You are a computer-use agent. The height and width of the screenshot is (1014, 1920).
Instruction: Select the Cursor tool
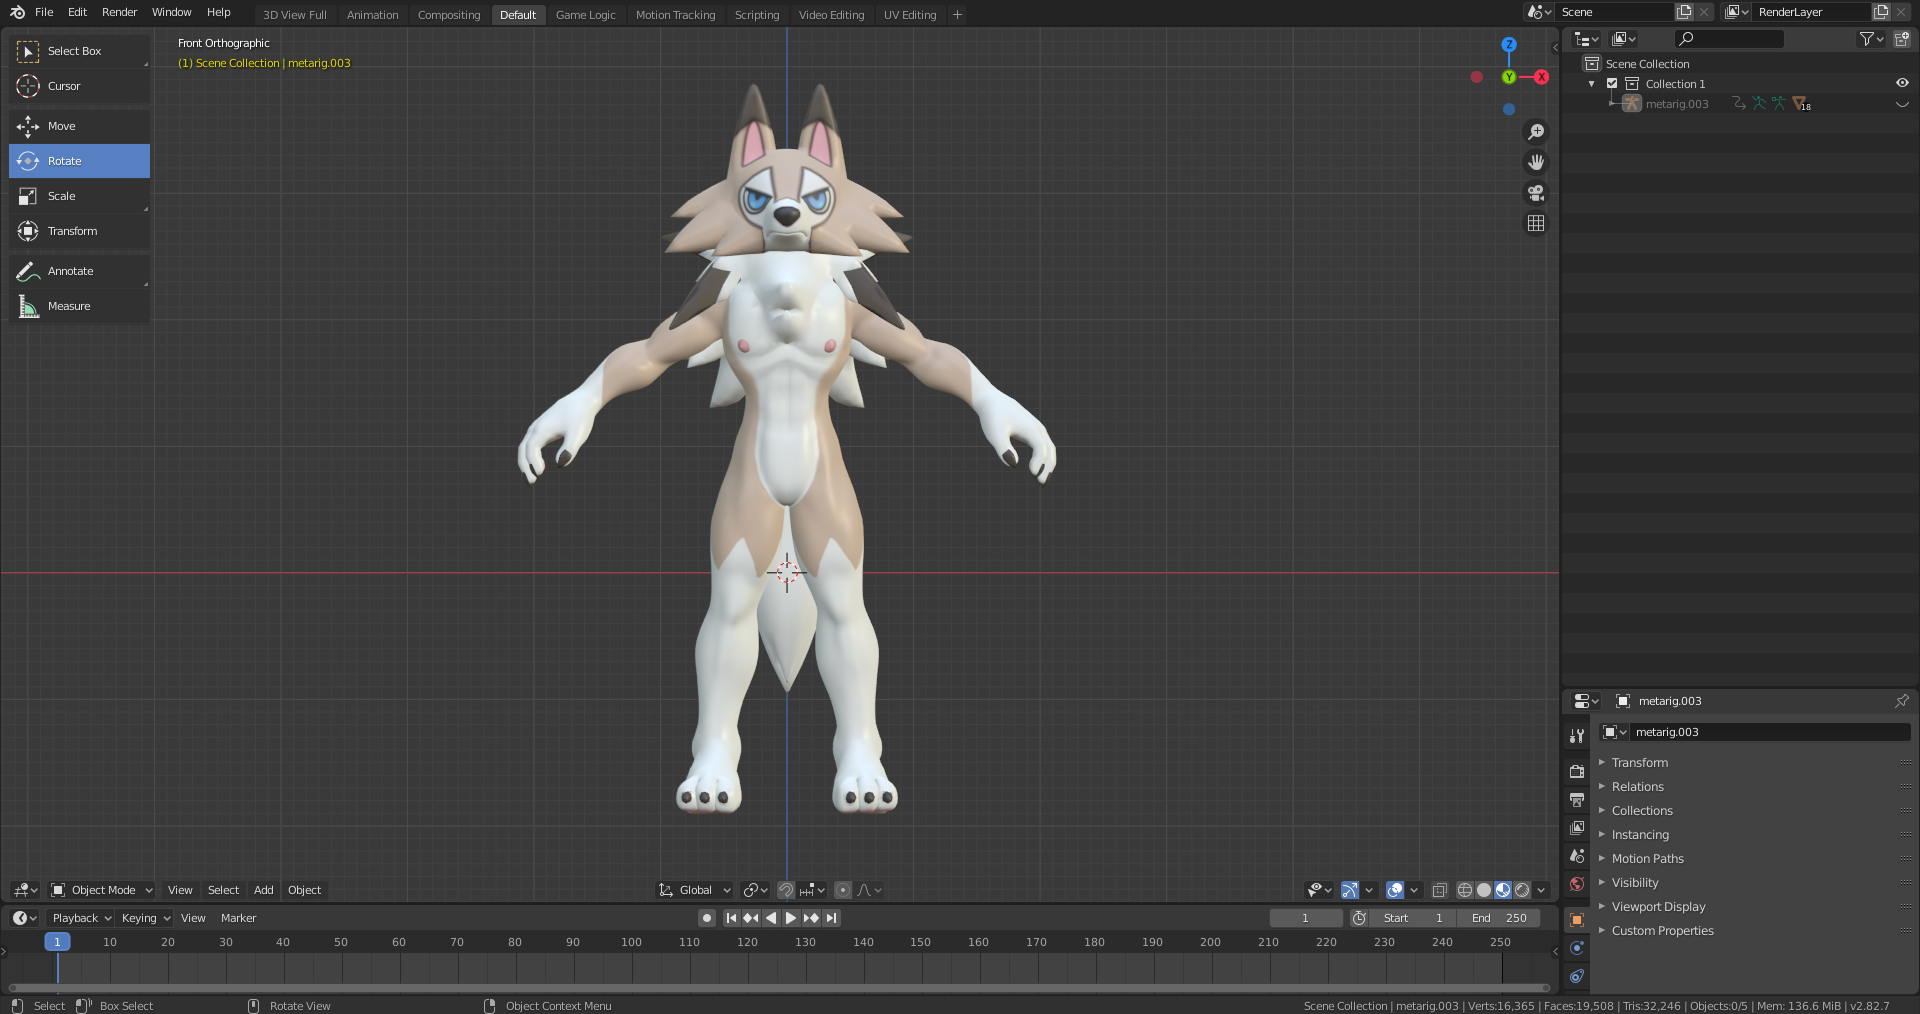pyautogui.click(x=79, y=86)
